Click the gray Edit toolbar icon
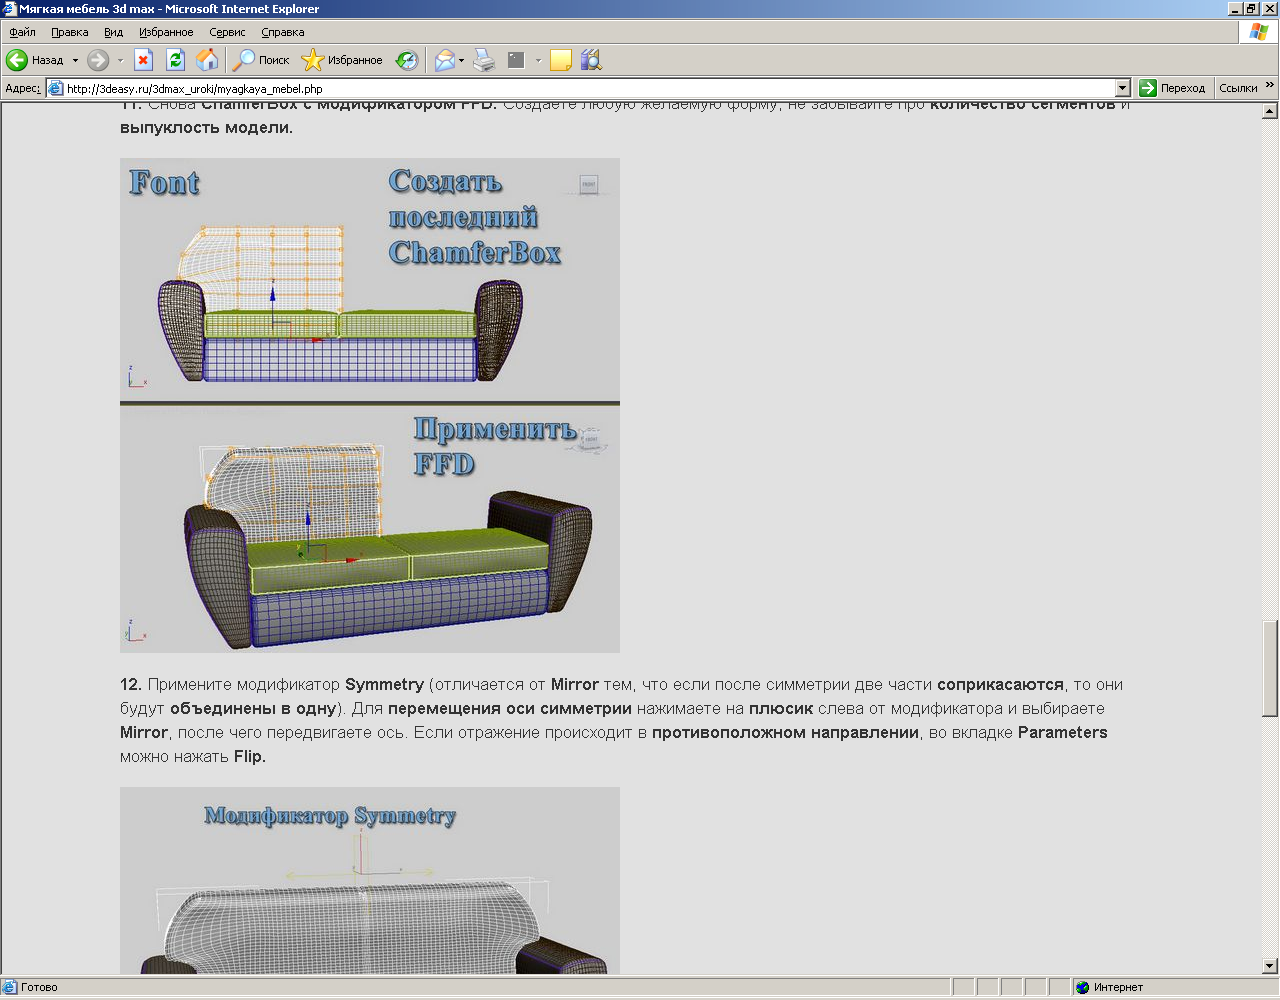Screen dimensions: 1280x1000 (x=516, y=60)
